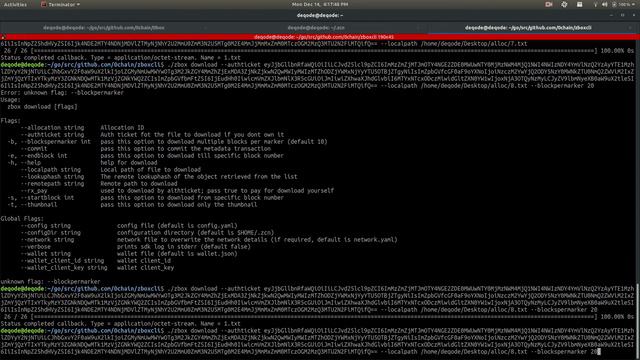Click the '--configDir string' global flag line
This screenshot has height=360, width=640.
(147, 233)
